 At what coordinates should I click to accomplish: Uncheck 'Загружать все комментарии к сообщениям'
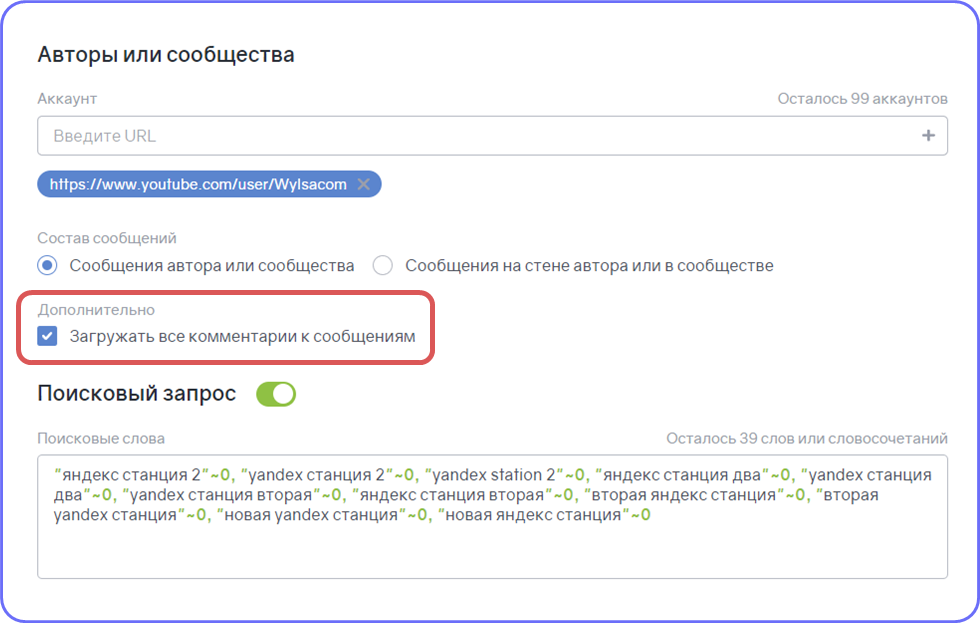(x=47, y=336)
